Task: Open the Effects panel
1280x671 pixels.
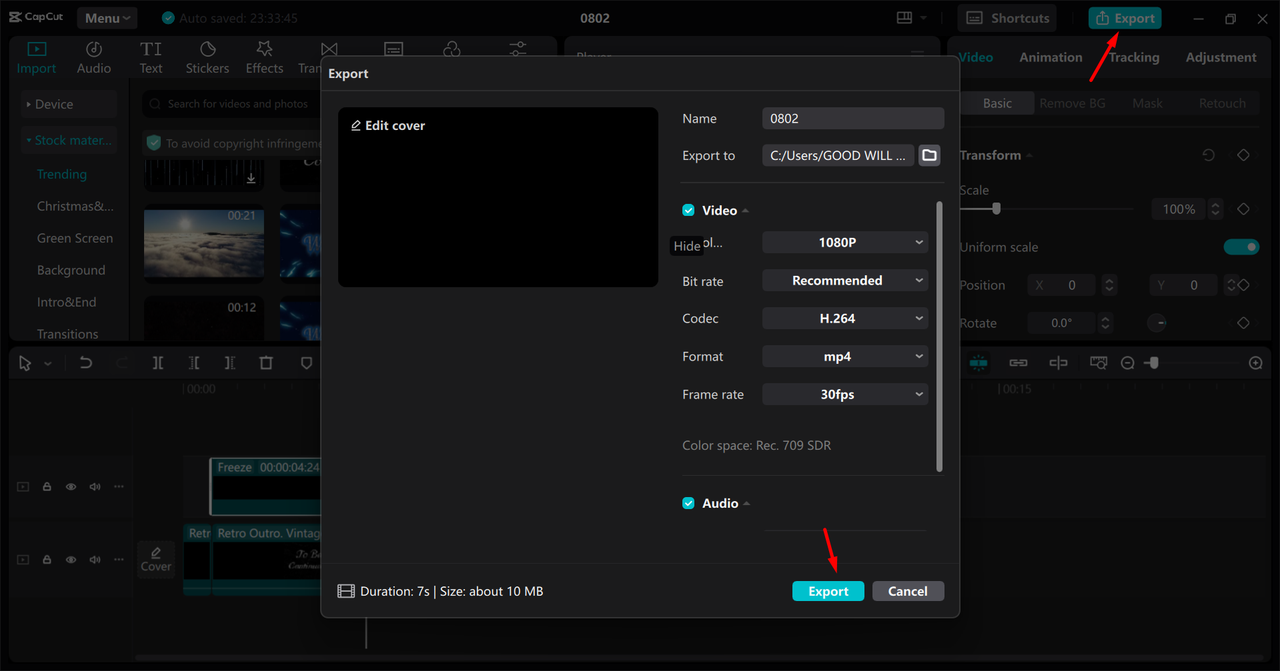Action: pos(264,58)
